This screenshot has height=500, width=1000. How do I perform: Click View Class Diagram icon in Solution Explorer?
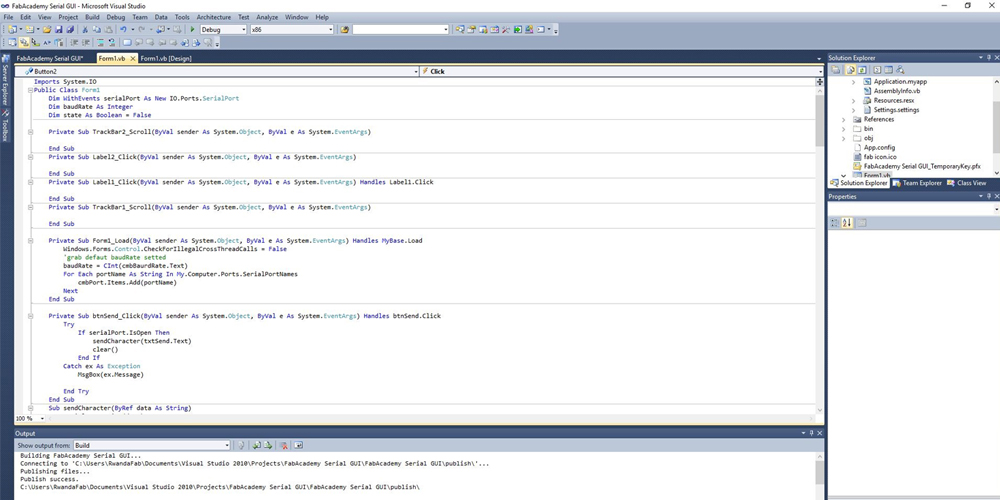(900, 70)
